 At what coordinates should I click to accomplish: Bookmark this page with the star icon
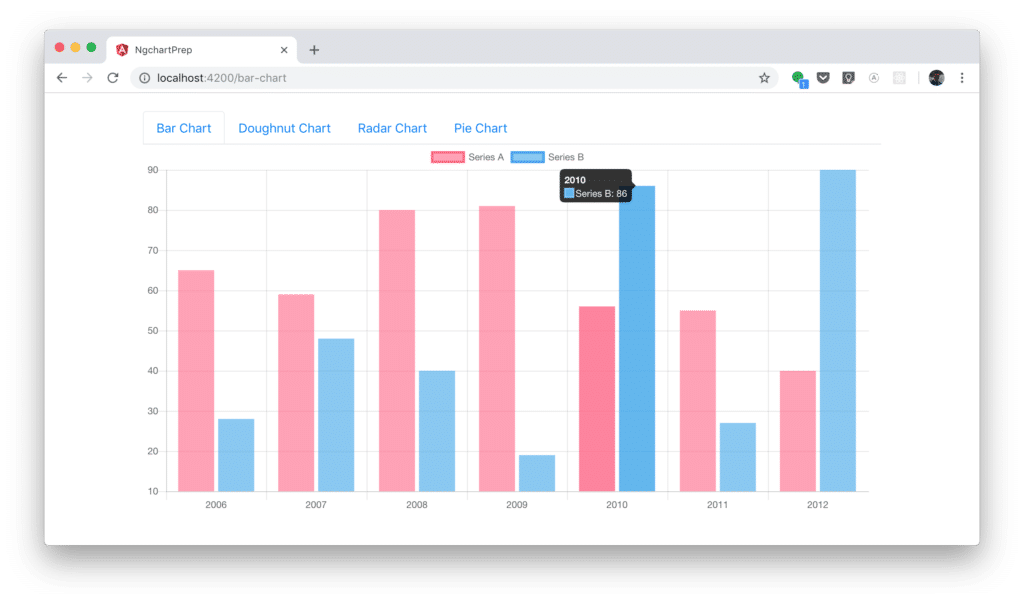764,78
